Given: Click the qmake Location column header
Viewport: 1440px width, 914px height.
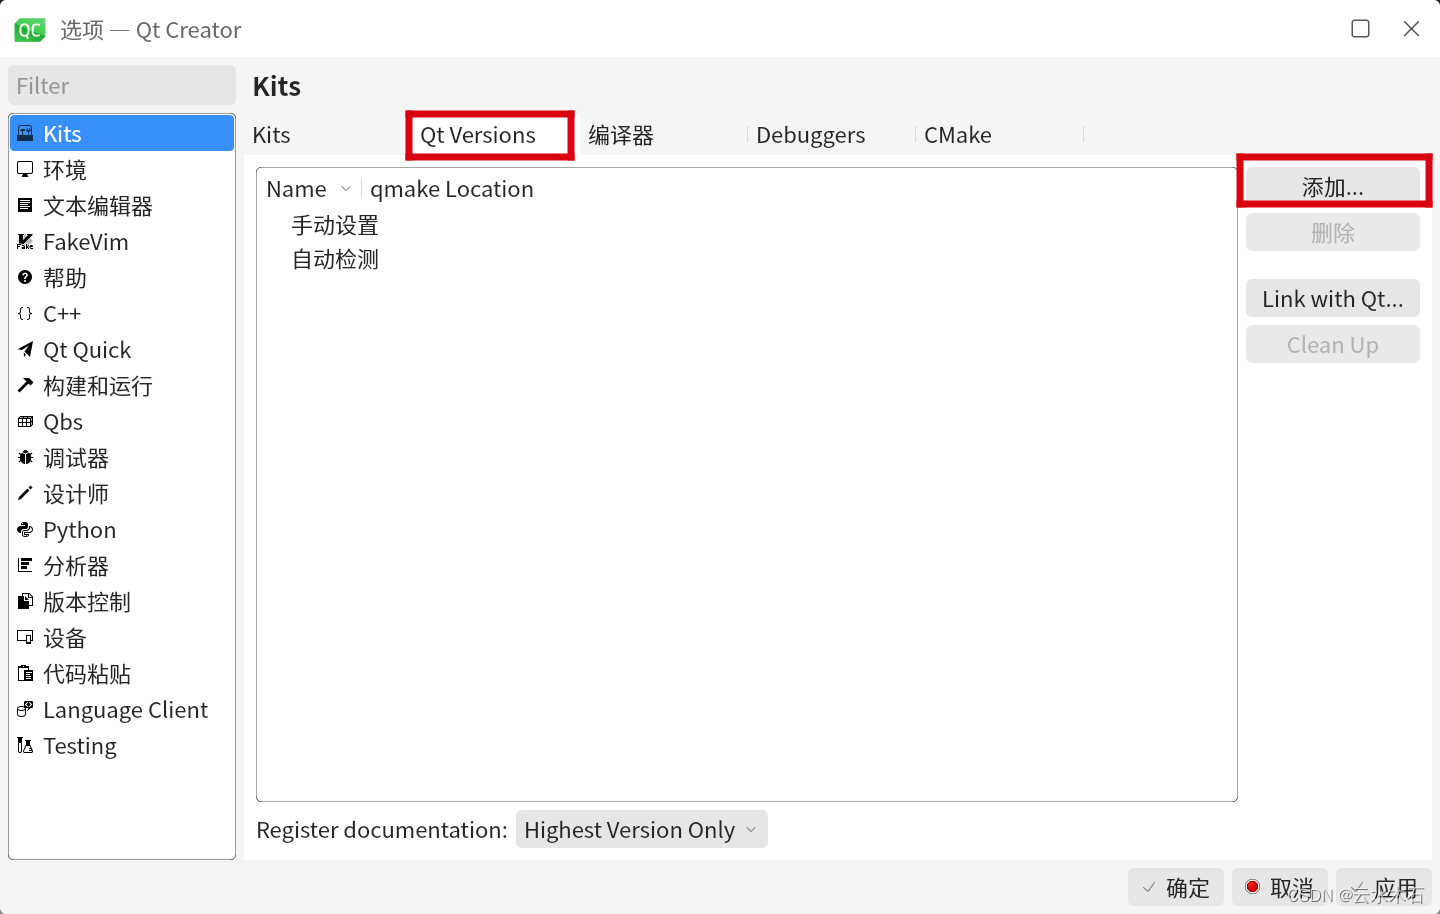Looking at the screenshot, I should pos(452,189).
